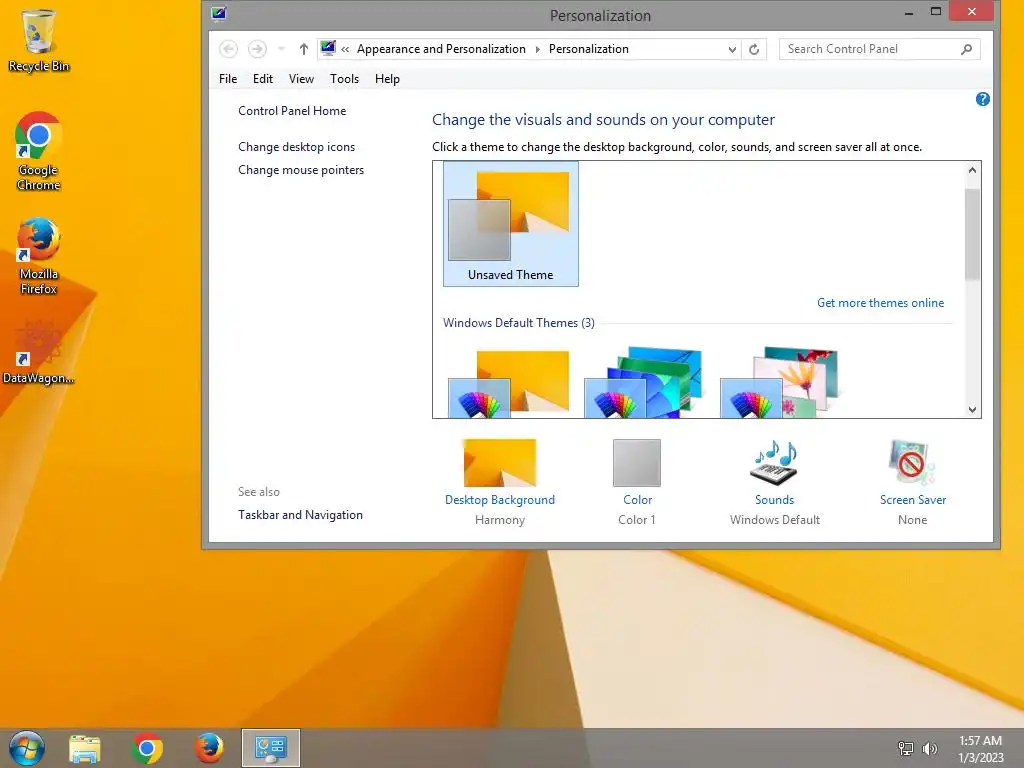Image resolution: width=1024 pixels, height=768 pixels.
Task: Select the Unsaved Theme thumbnail
Action: pyautogui.click(x=511, y=224)
